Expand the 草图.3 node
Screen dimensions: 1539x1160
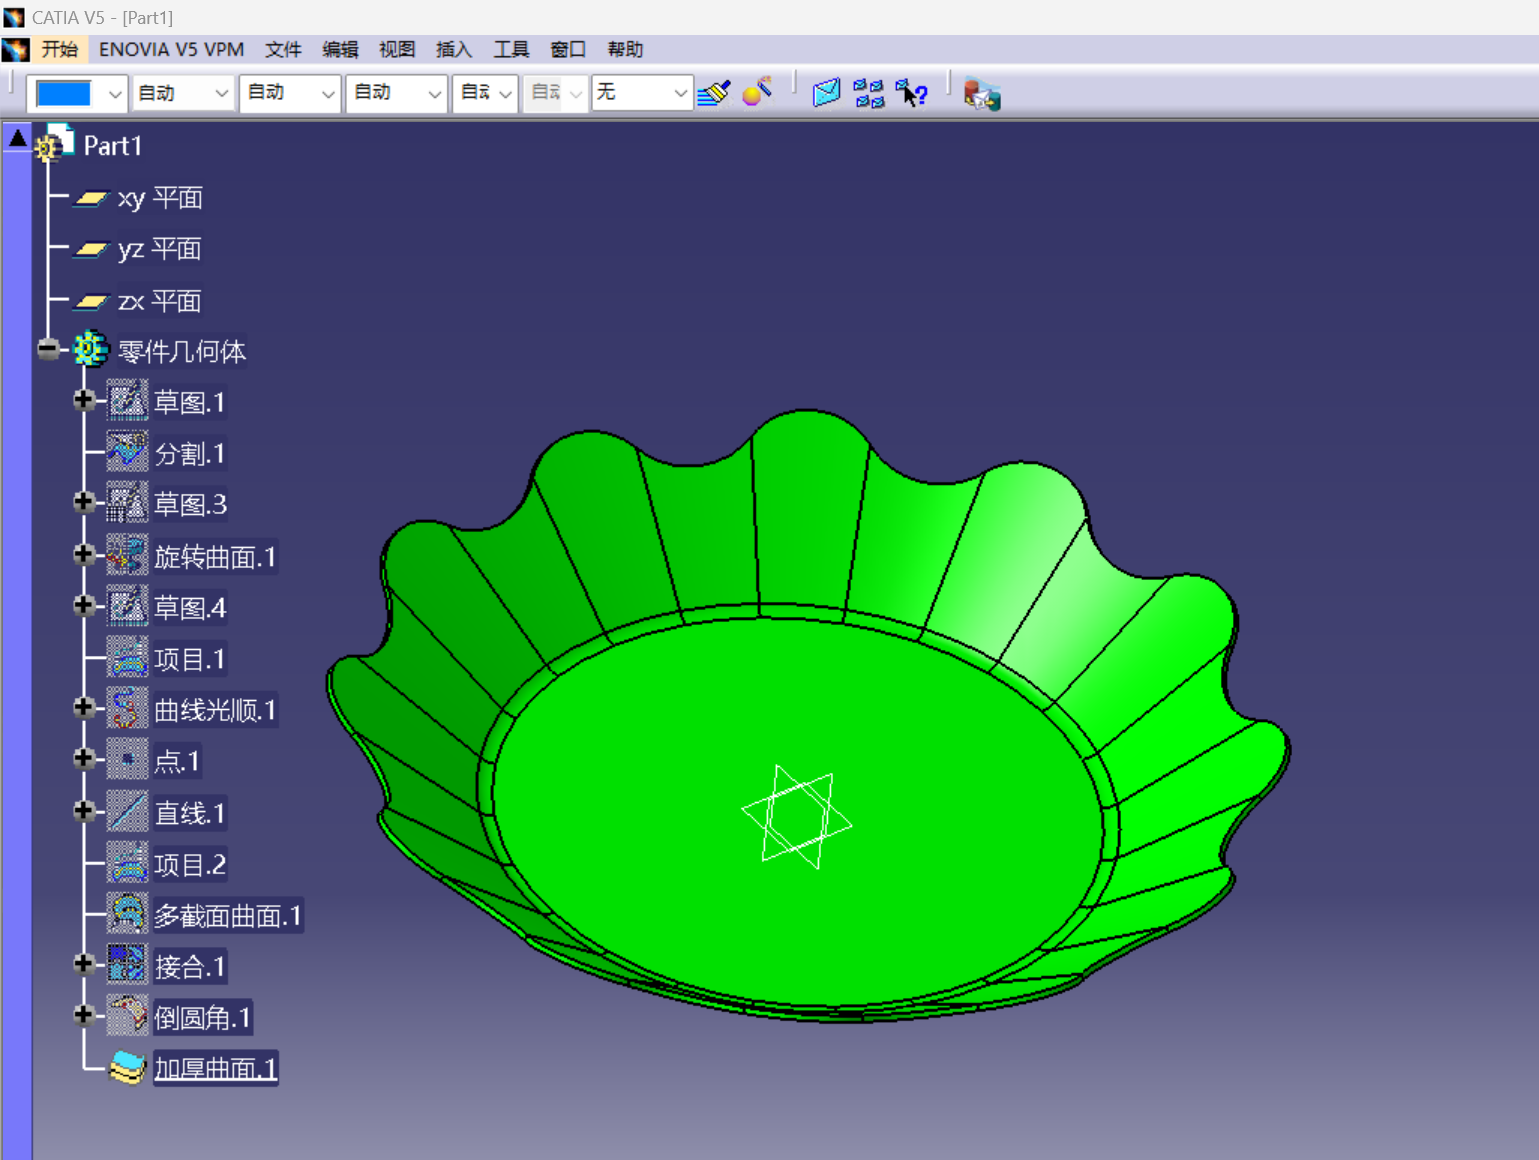(x=84, y=502)
